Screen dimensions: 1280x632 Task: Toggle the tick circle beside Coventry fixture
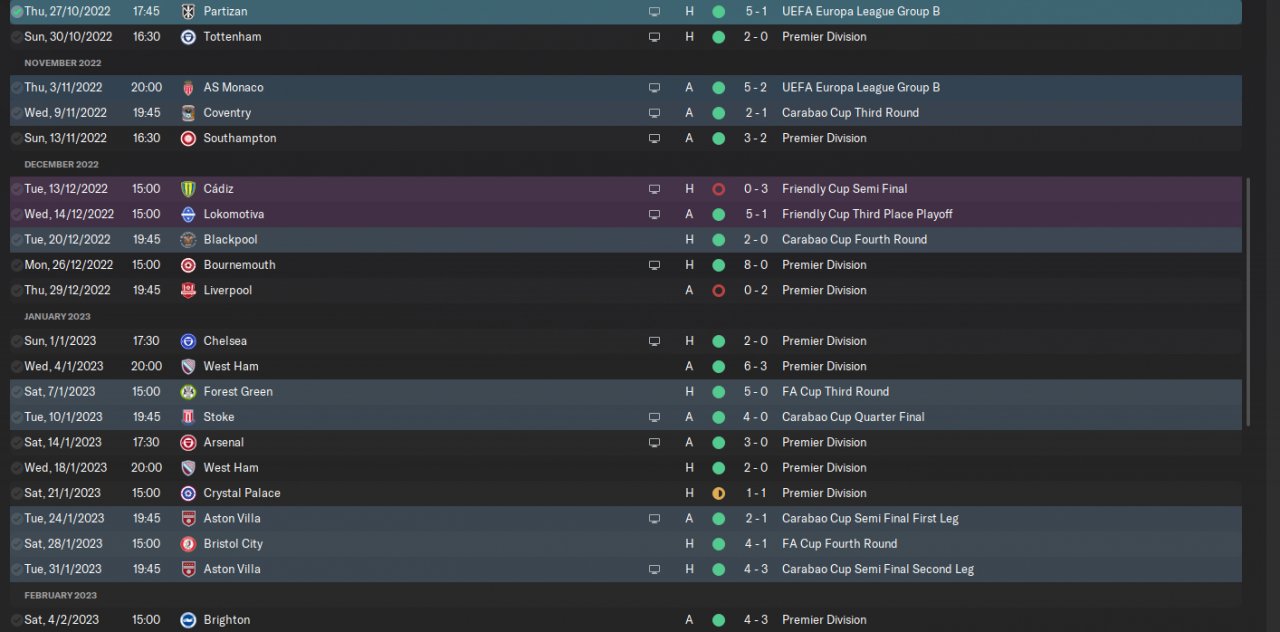coord(16,113)
